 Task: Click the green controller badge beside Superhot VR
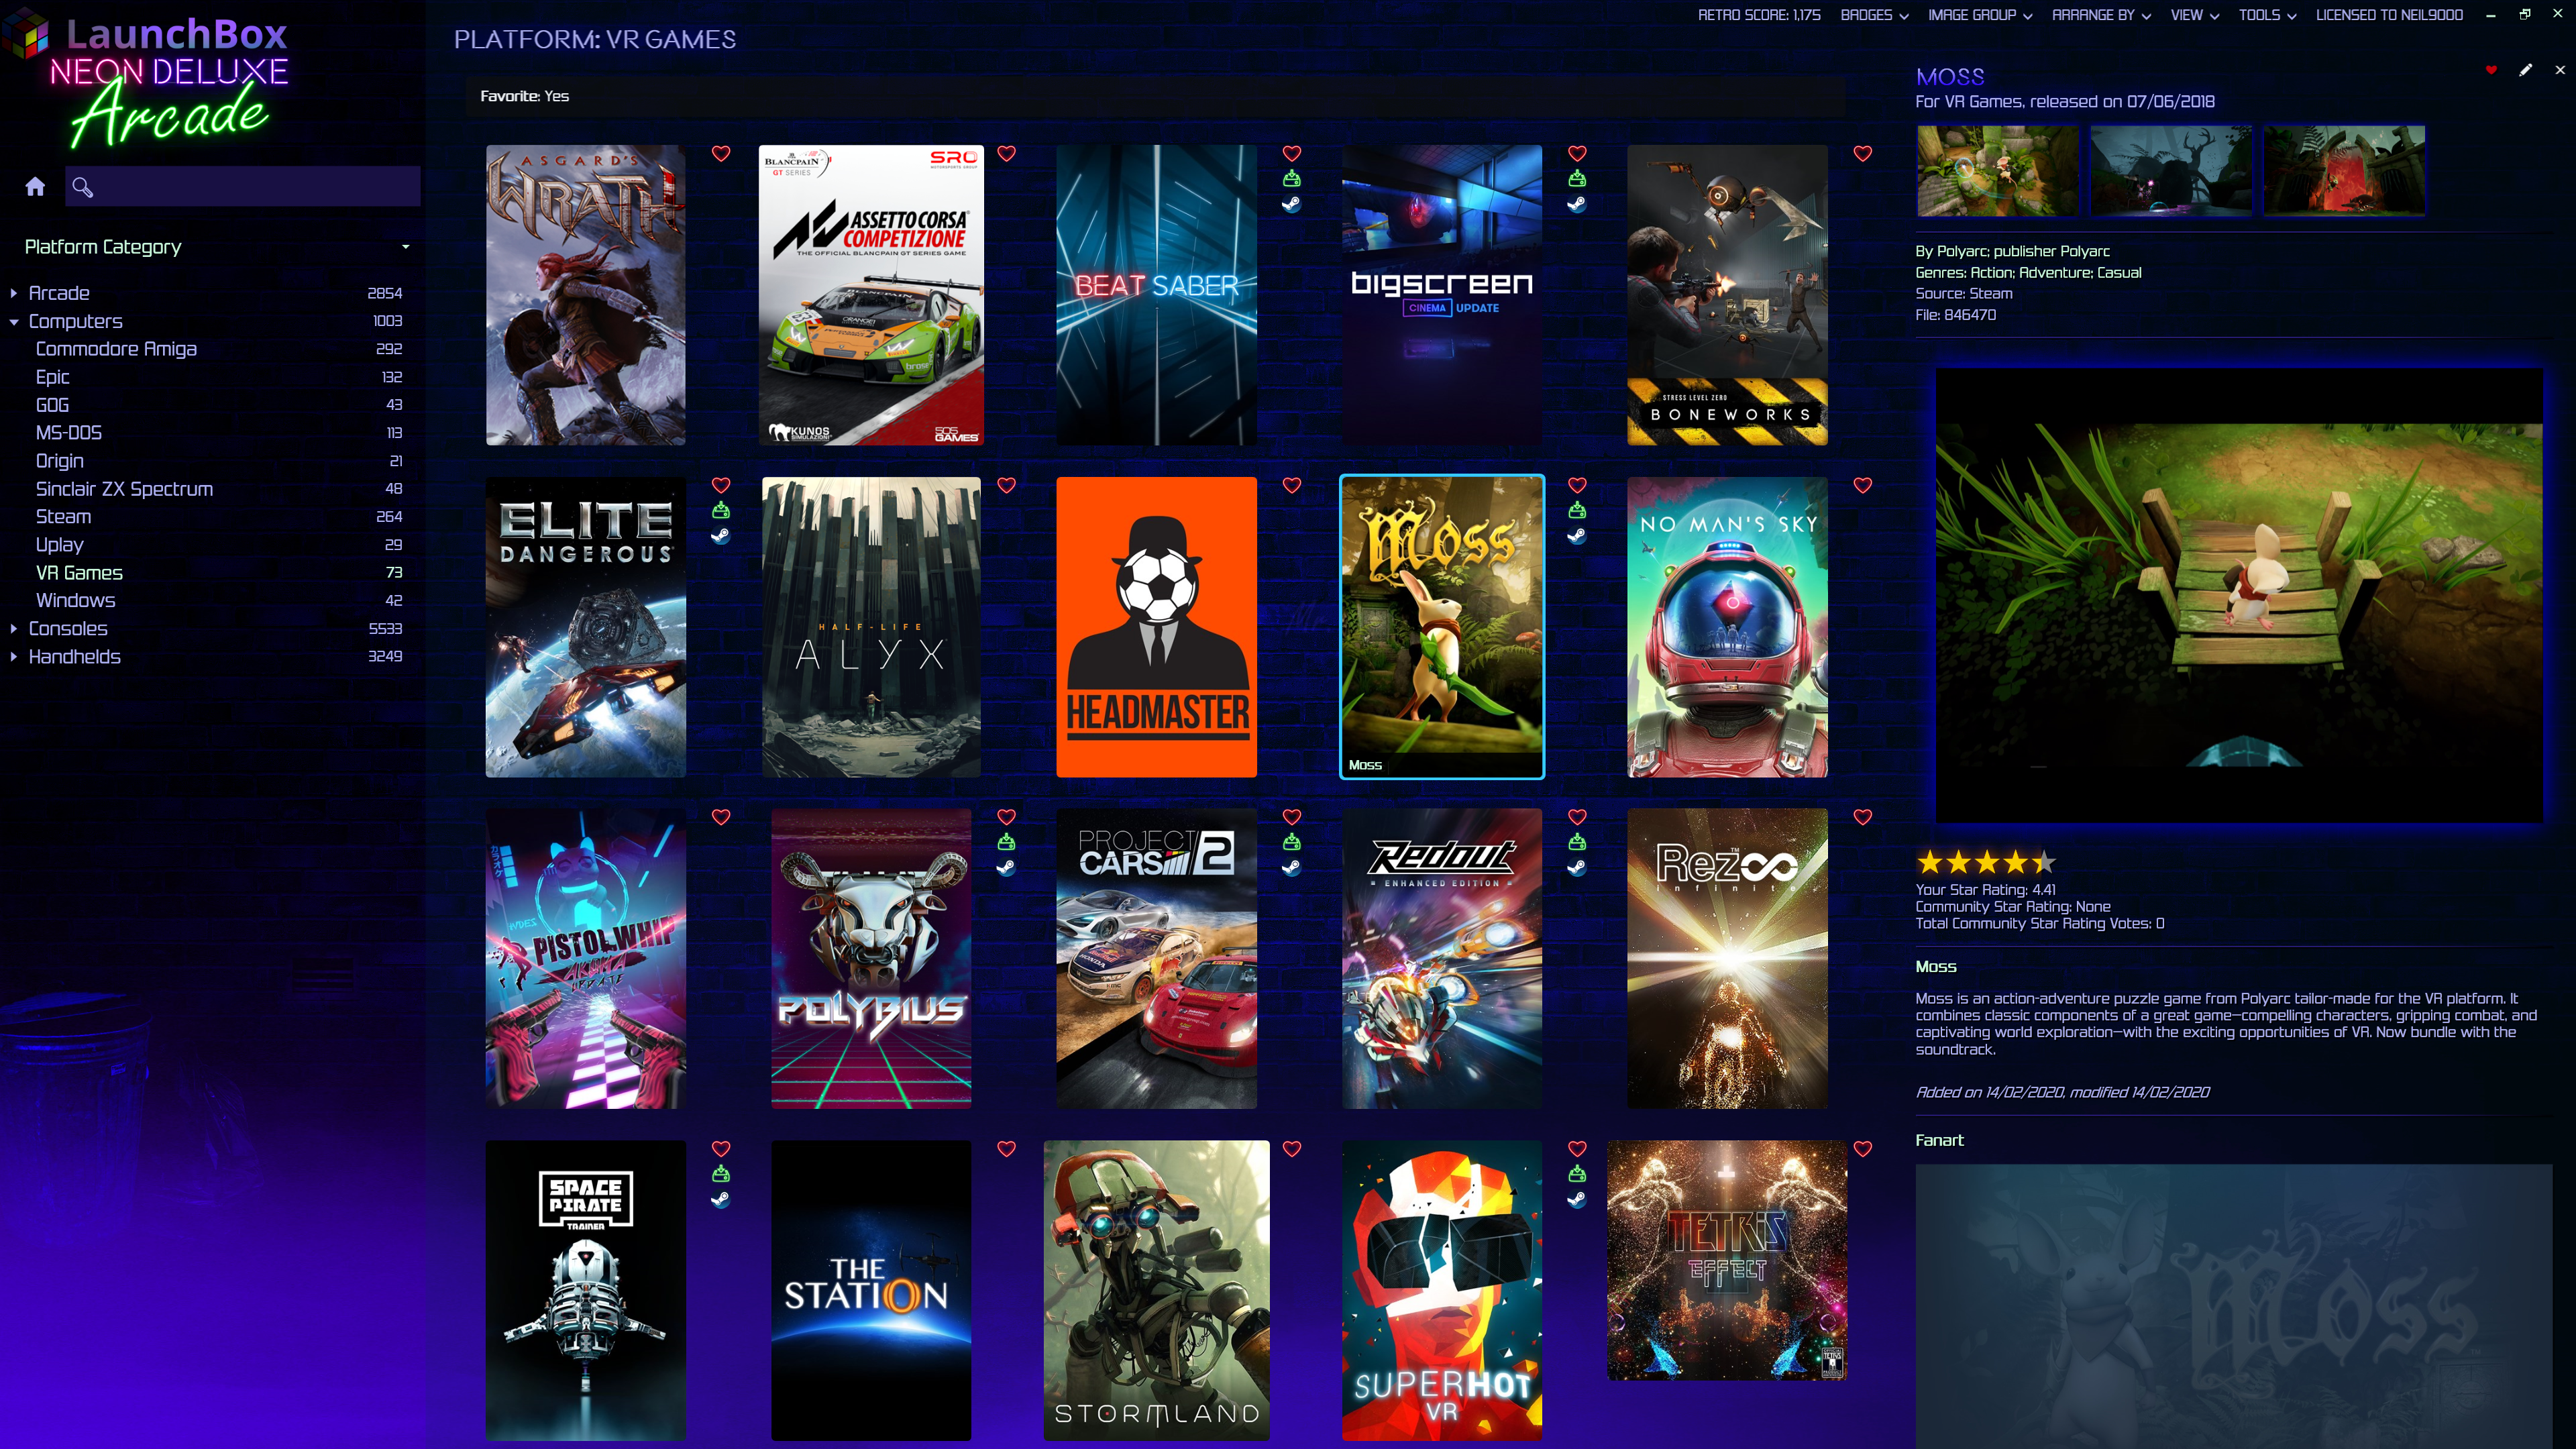coord(1577,1174)
